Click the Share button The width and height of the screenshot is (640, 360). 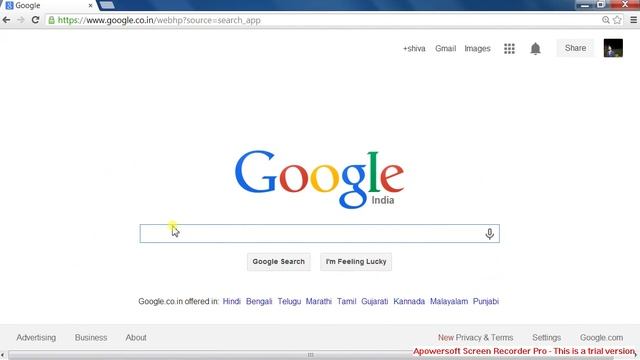coord(575,48)
